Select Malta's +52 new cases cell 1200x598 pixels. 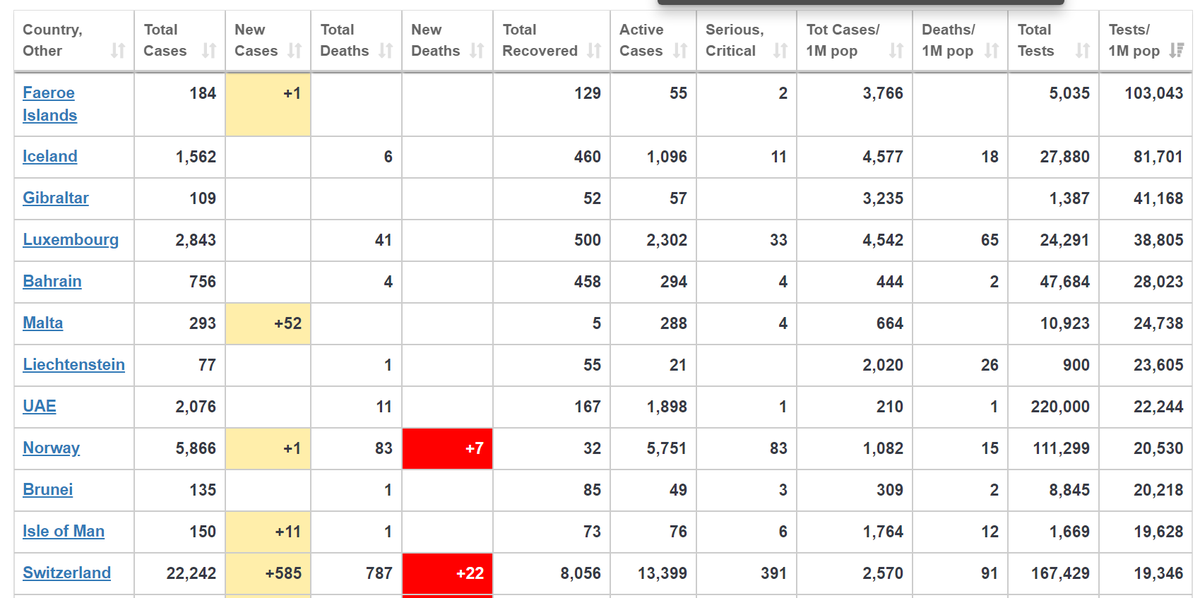coord(268,323)
